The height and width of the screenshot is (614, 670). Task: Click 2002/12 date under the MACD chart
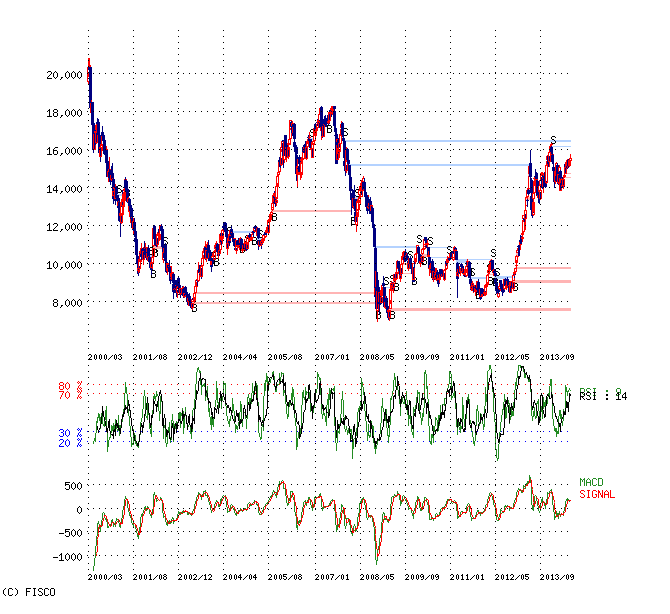(x=195, y=577)
